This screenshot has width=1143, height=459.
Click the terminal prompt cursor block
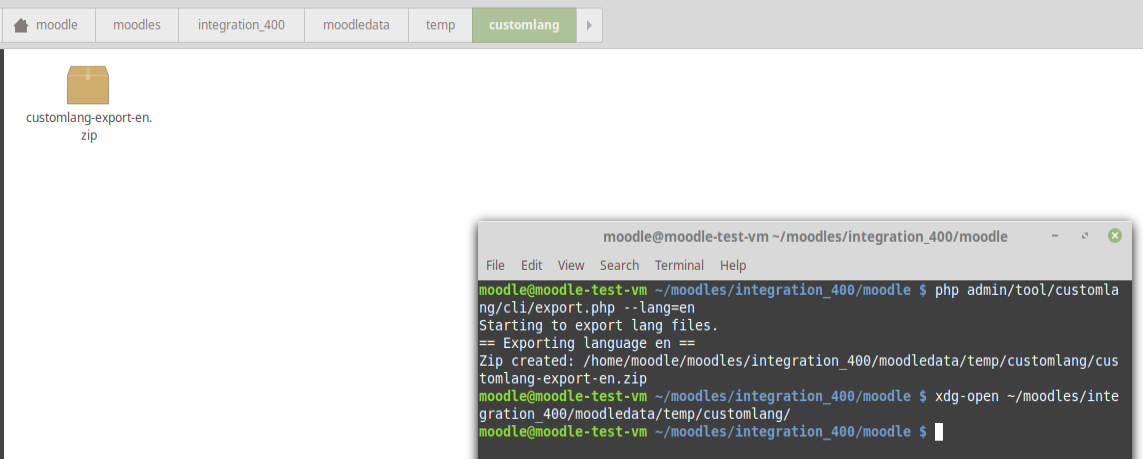point(939,432)
